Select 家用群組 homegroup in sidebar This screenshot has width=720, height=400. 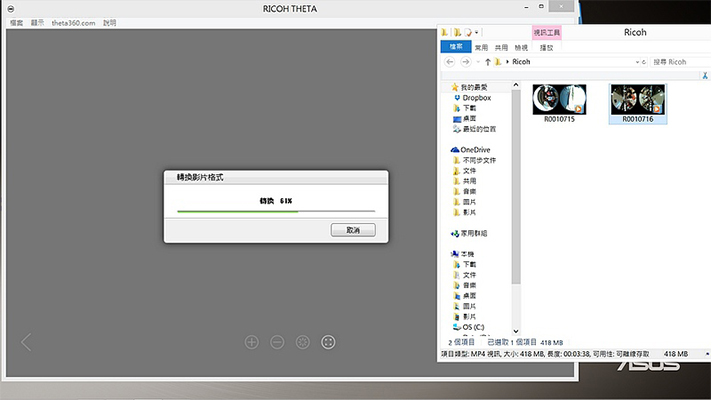(473, 233)
